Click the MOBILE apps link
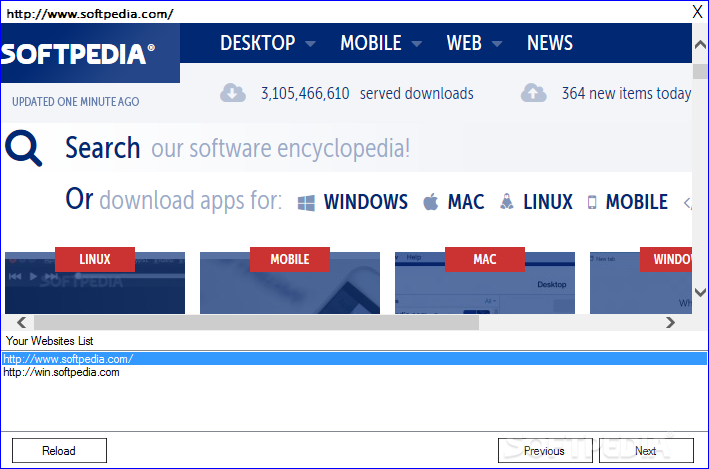The height and width of the screenshot is (469, 709). pos(637,202)
